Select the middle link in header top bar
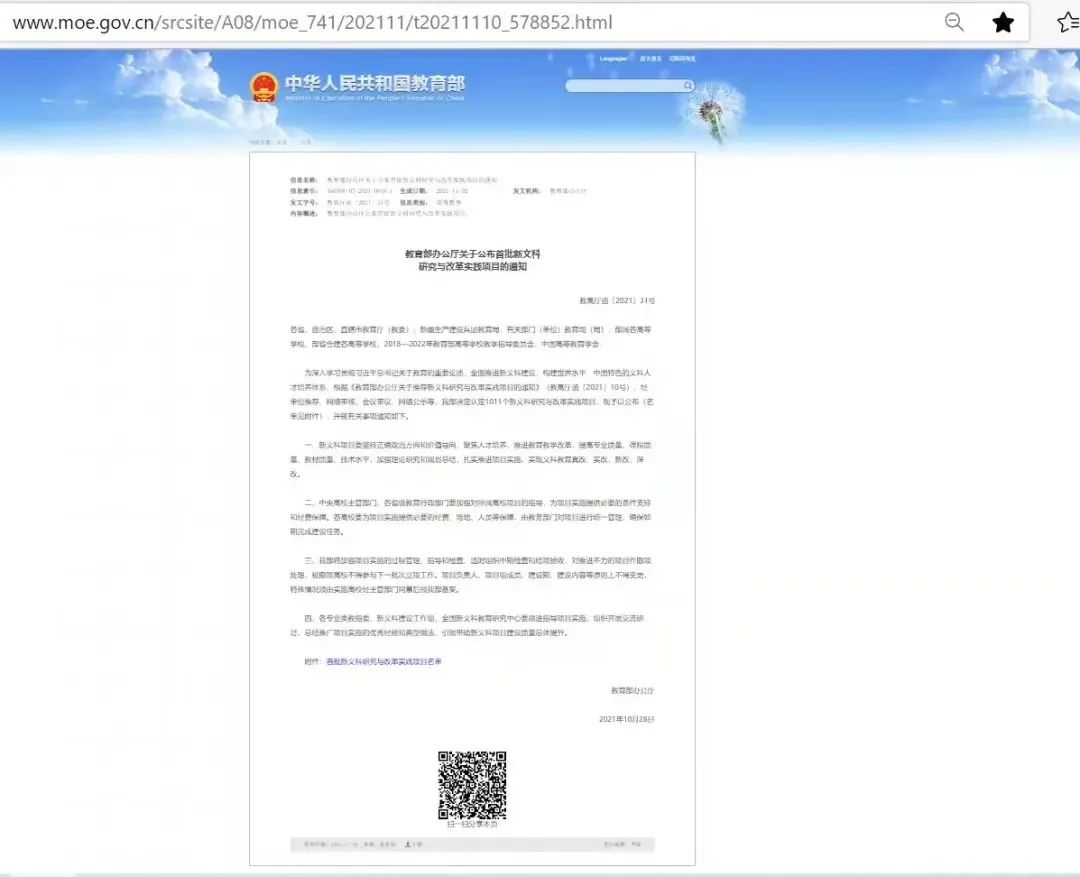The width and height of the screenshot is (1080, 877). [650, 59]
